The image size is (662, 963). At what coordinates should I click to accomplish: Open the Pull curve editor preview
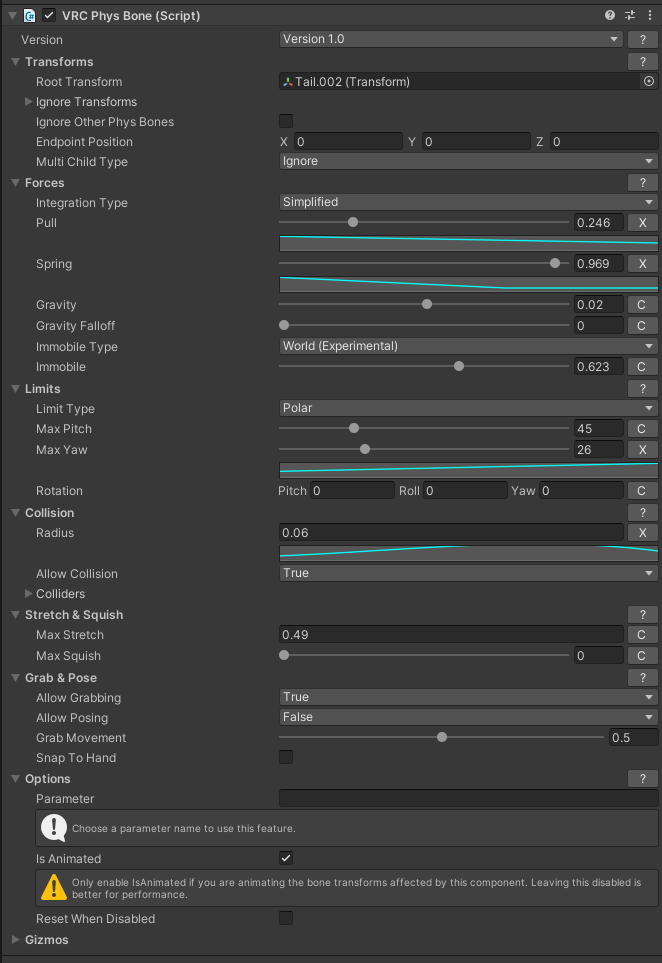(x=469, y=243)
